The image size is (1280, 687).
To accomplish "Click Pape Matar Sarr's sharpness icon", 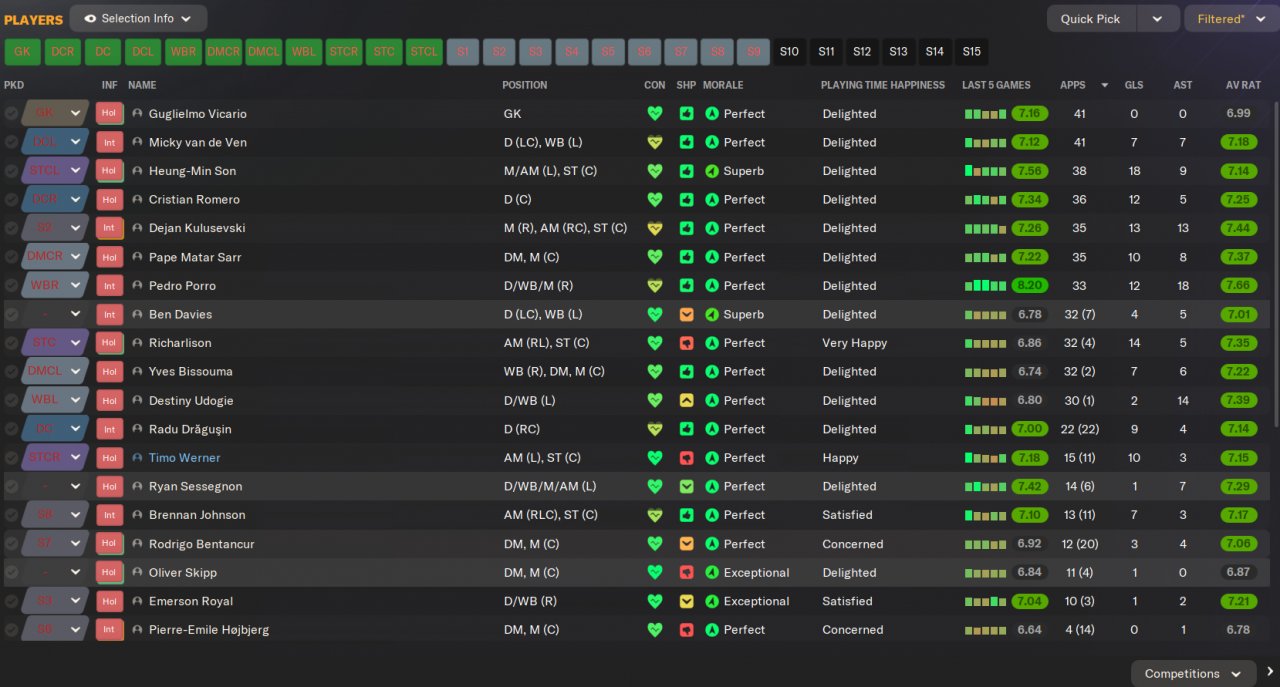I will [x=686, y=257].
